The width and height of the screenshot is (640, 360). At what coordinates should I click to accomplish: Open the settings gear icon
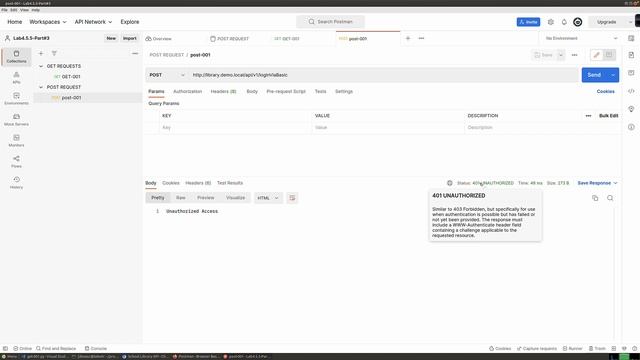551,22
